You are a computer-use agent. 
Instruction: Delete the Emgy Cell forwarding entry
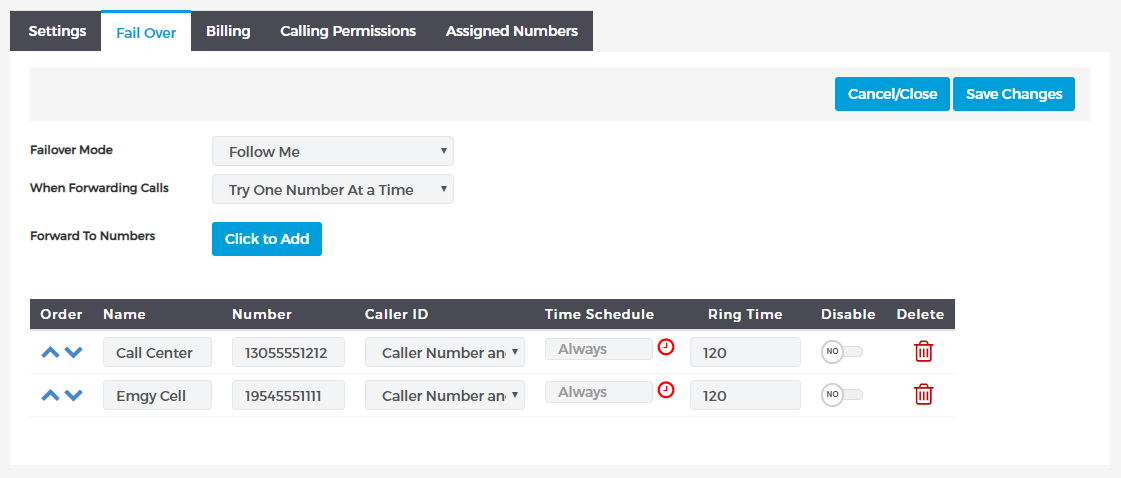click(x=923, y=394)
